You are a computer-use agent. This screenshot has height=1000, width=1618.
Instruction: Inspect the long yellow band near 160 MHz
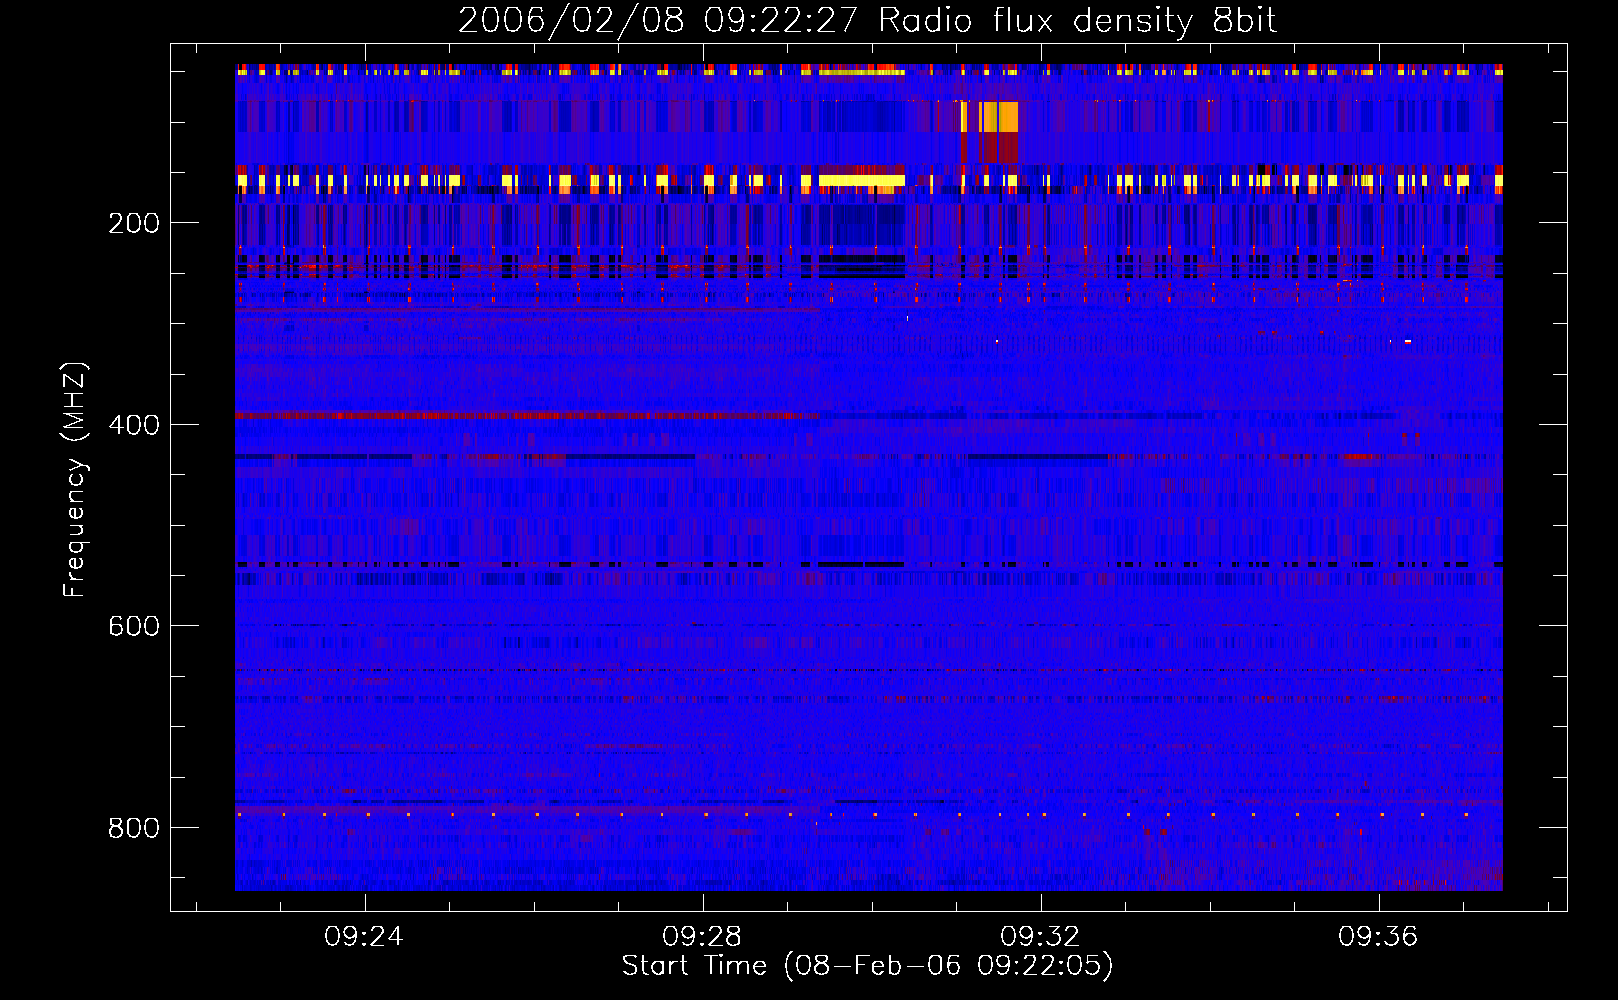862,181
